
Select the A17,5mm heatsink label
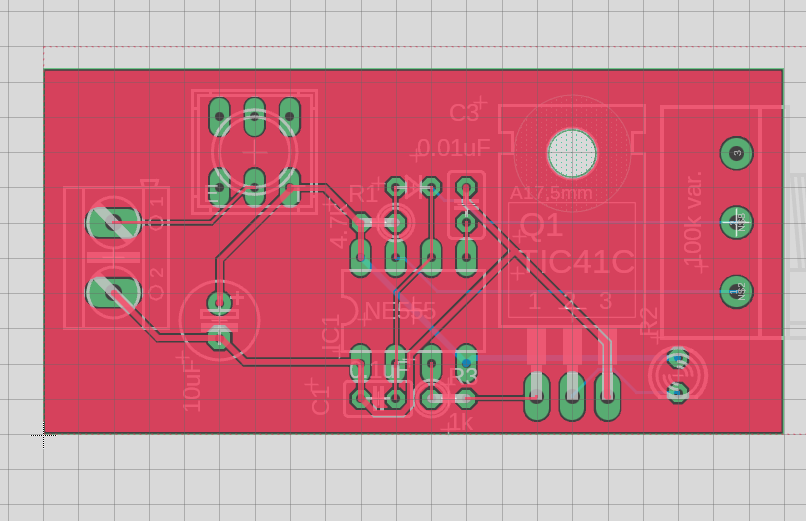coord(551,192)
